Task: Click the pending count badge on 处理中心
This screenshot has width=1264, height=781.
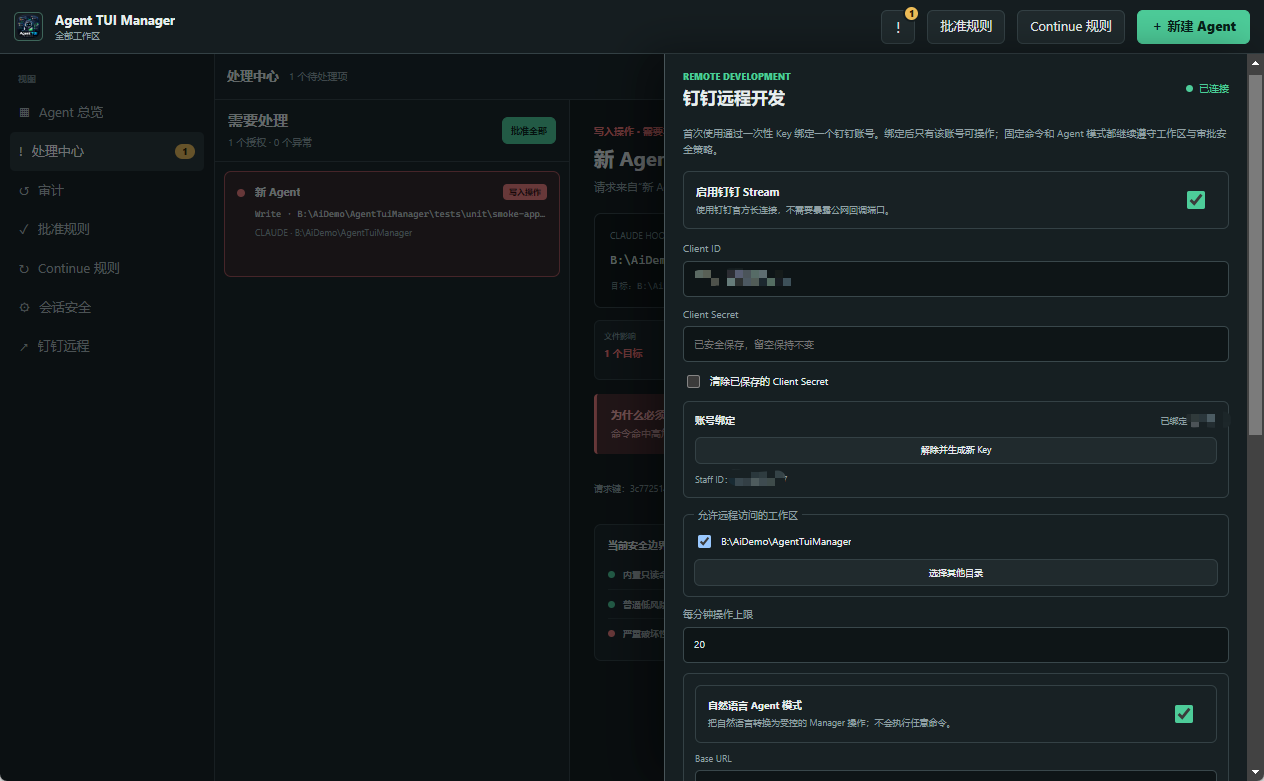Action: [x=185, y=151]
